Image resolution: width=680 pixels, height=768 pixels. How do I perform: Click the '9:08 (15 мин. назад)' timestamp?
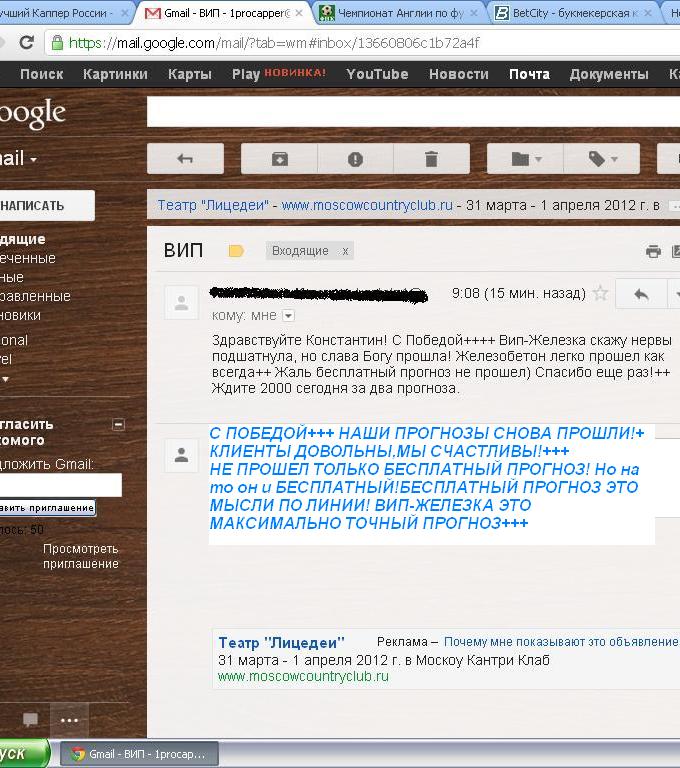519,293
